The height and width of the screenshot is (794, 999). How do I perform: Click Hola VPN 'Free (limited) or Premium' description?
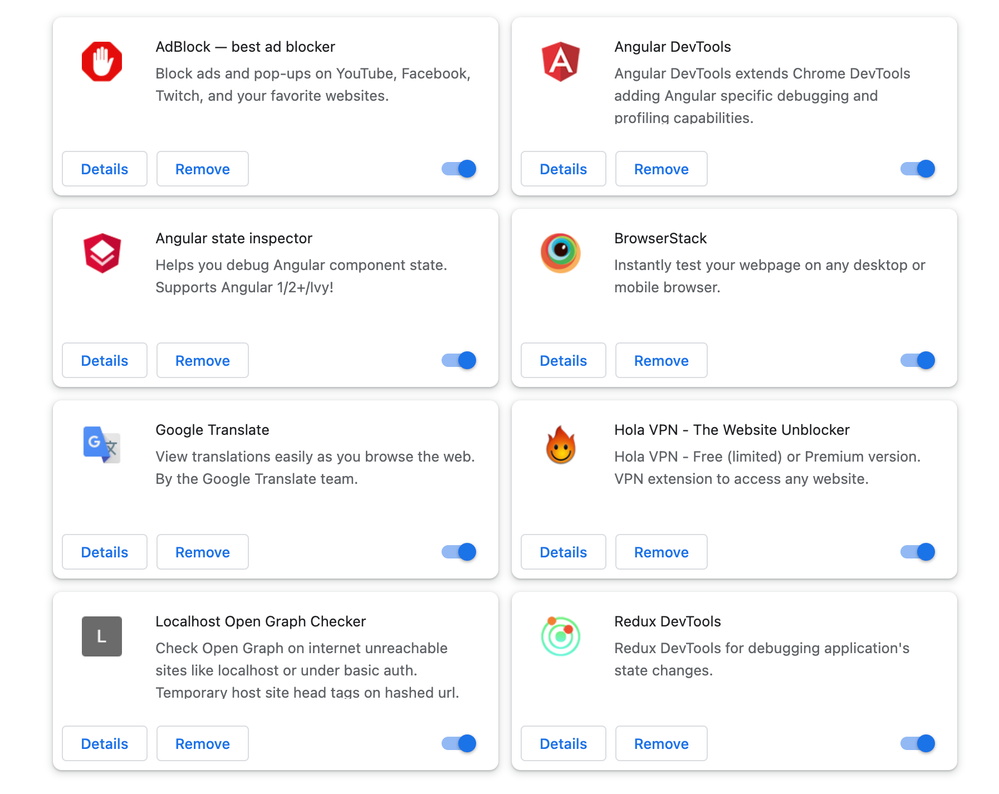click(x=767, y=468)
